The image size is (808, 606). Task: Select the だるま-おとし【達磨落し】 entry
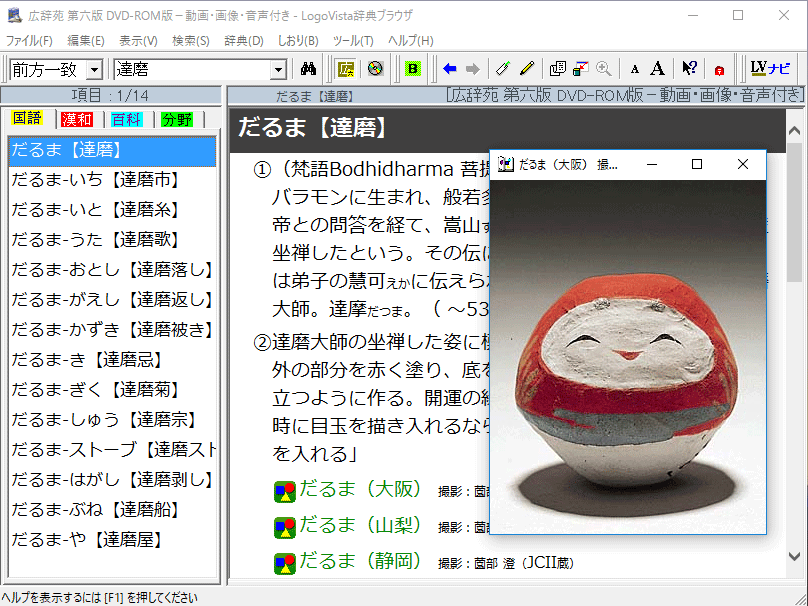pos(112,270)
